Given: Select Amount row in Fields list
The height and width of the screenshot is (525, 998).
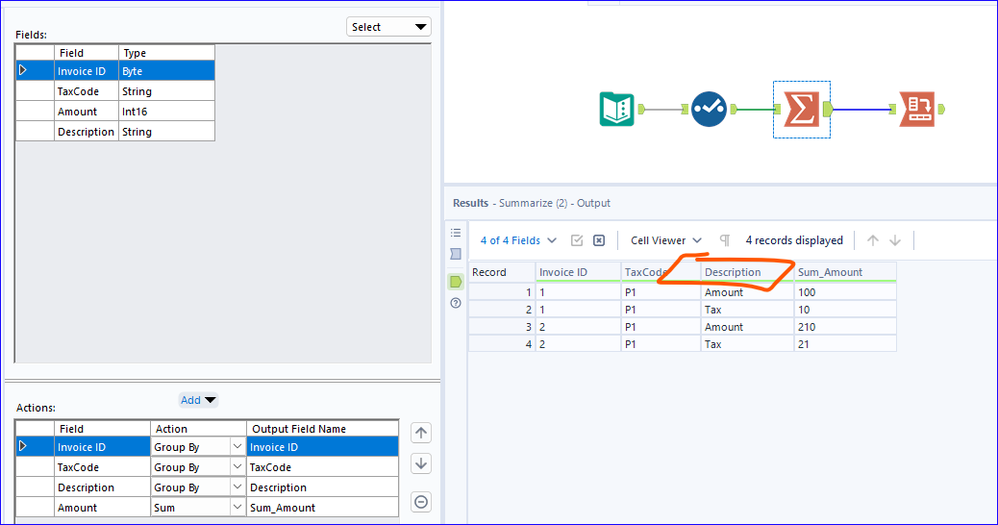Looking at the screenshot, I should (x=115, y=111).
